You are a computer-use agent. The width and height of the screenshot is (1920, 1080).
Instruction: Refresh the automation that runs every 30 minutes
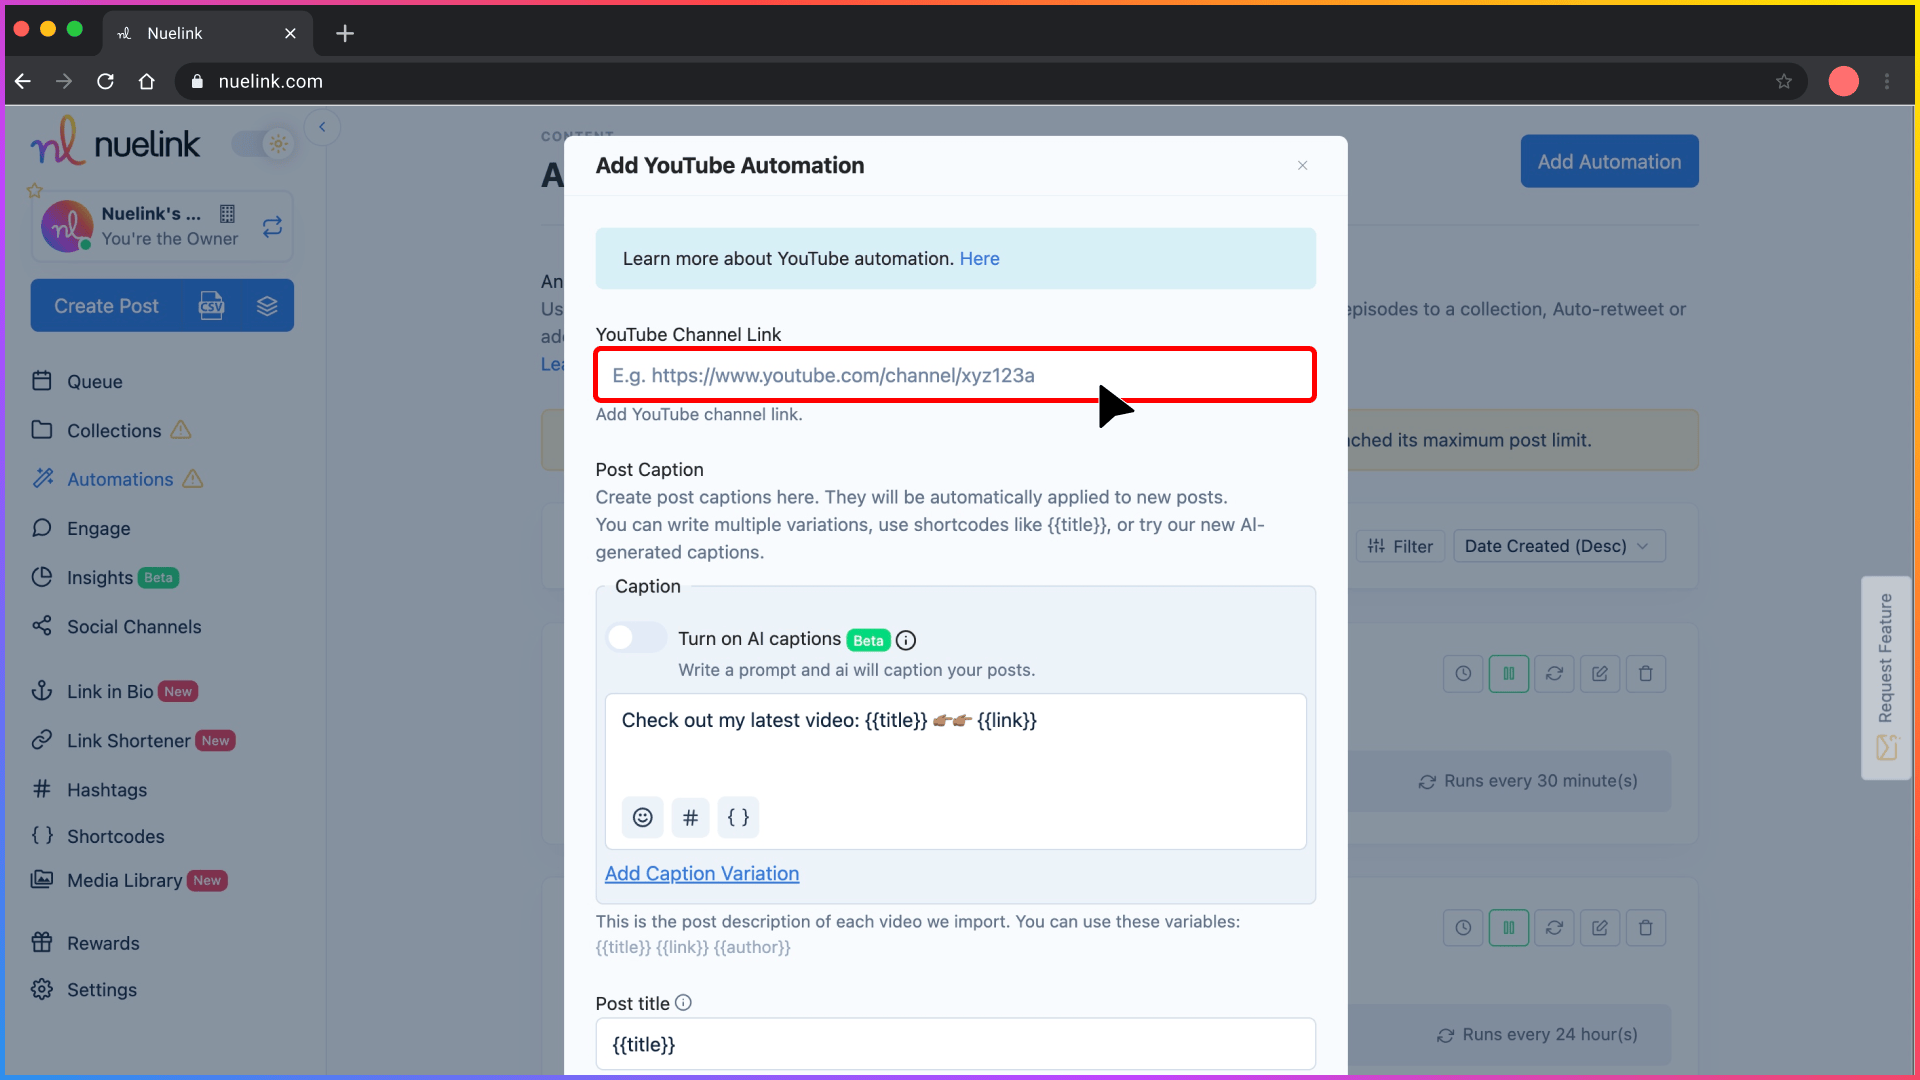point(1554,674)
